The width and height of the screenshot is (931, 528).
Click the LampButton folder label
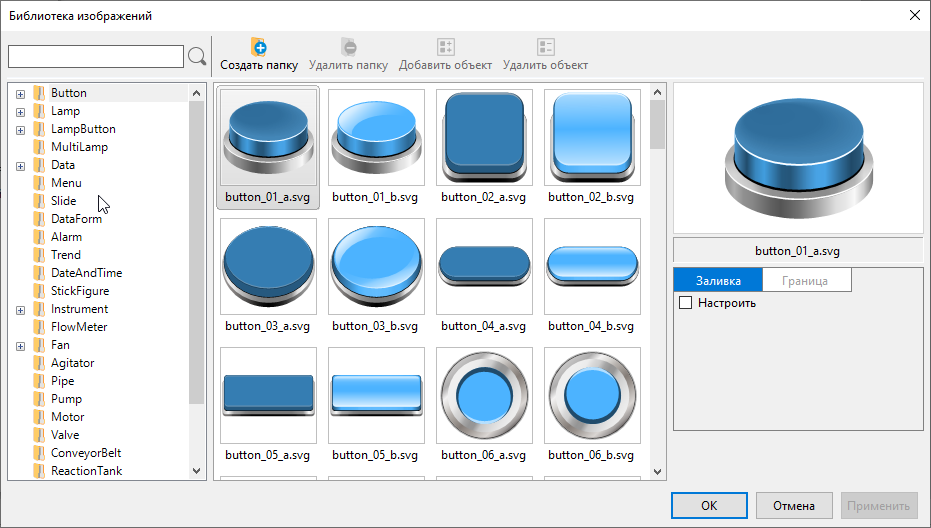pyautogui.click(x=83, y=129)
